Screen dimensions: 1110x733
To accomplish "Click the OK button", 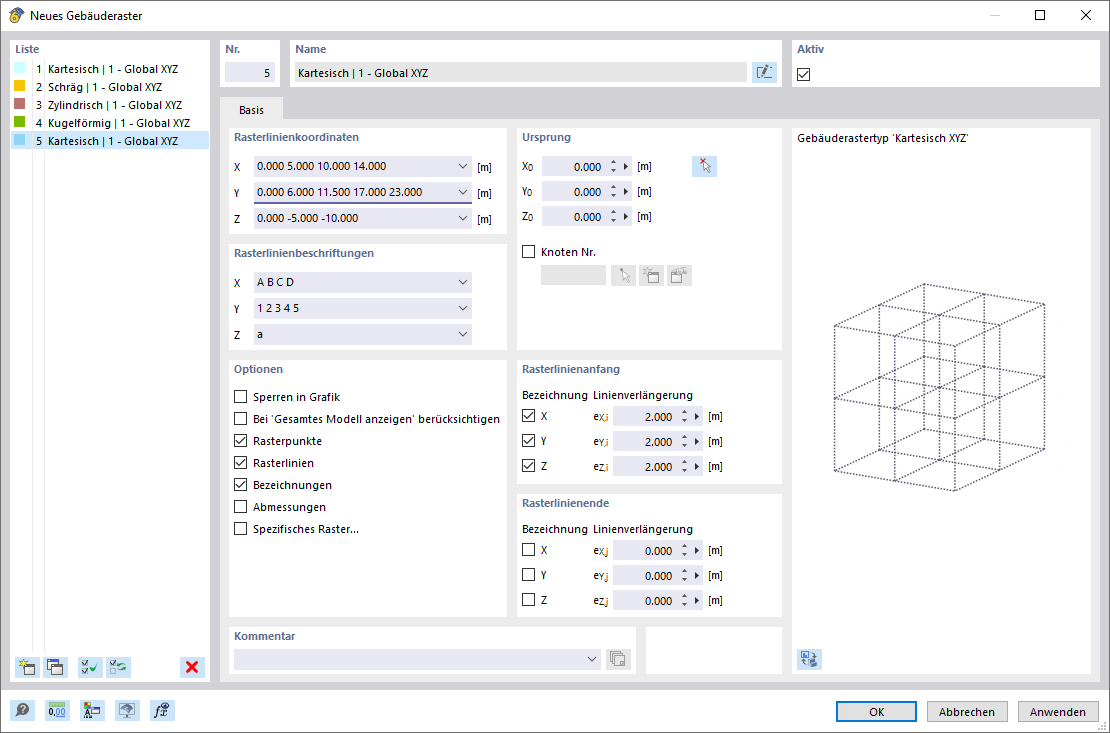I will click(876, 712).
